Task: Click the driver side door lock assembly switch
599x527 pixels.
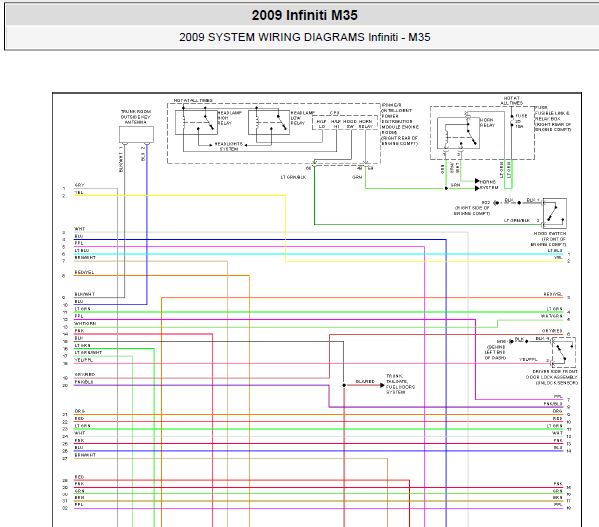Action: [563, 352]
